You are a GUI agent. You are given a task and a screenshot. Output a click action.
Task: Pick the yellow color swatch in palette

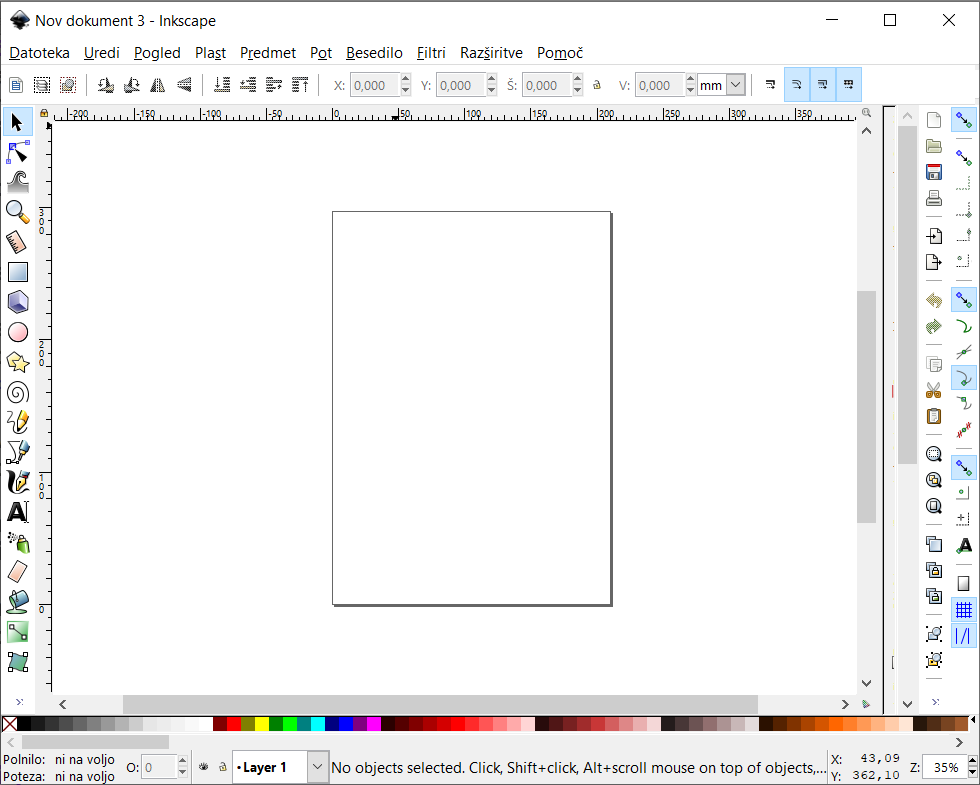pyautogui.click(x=262, y=724)
